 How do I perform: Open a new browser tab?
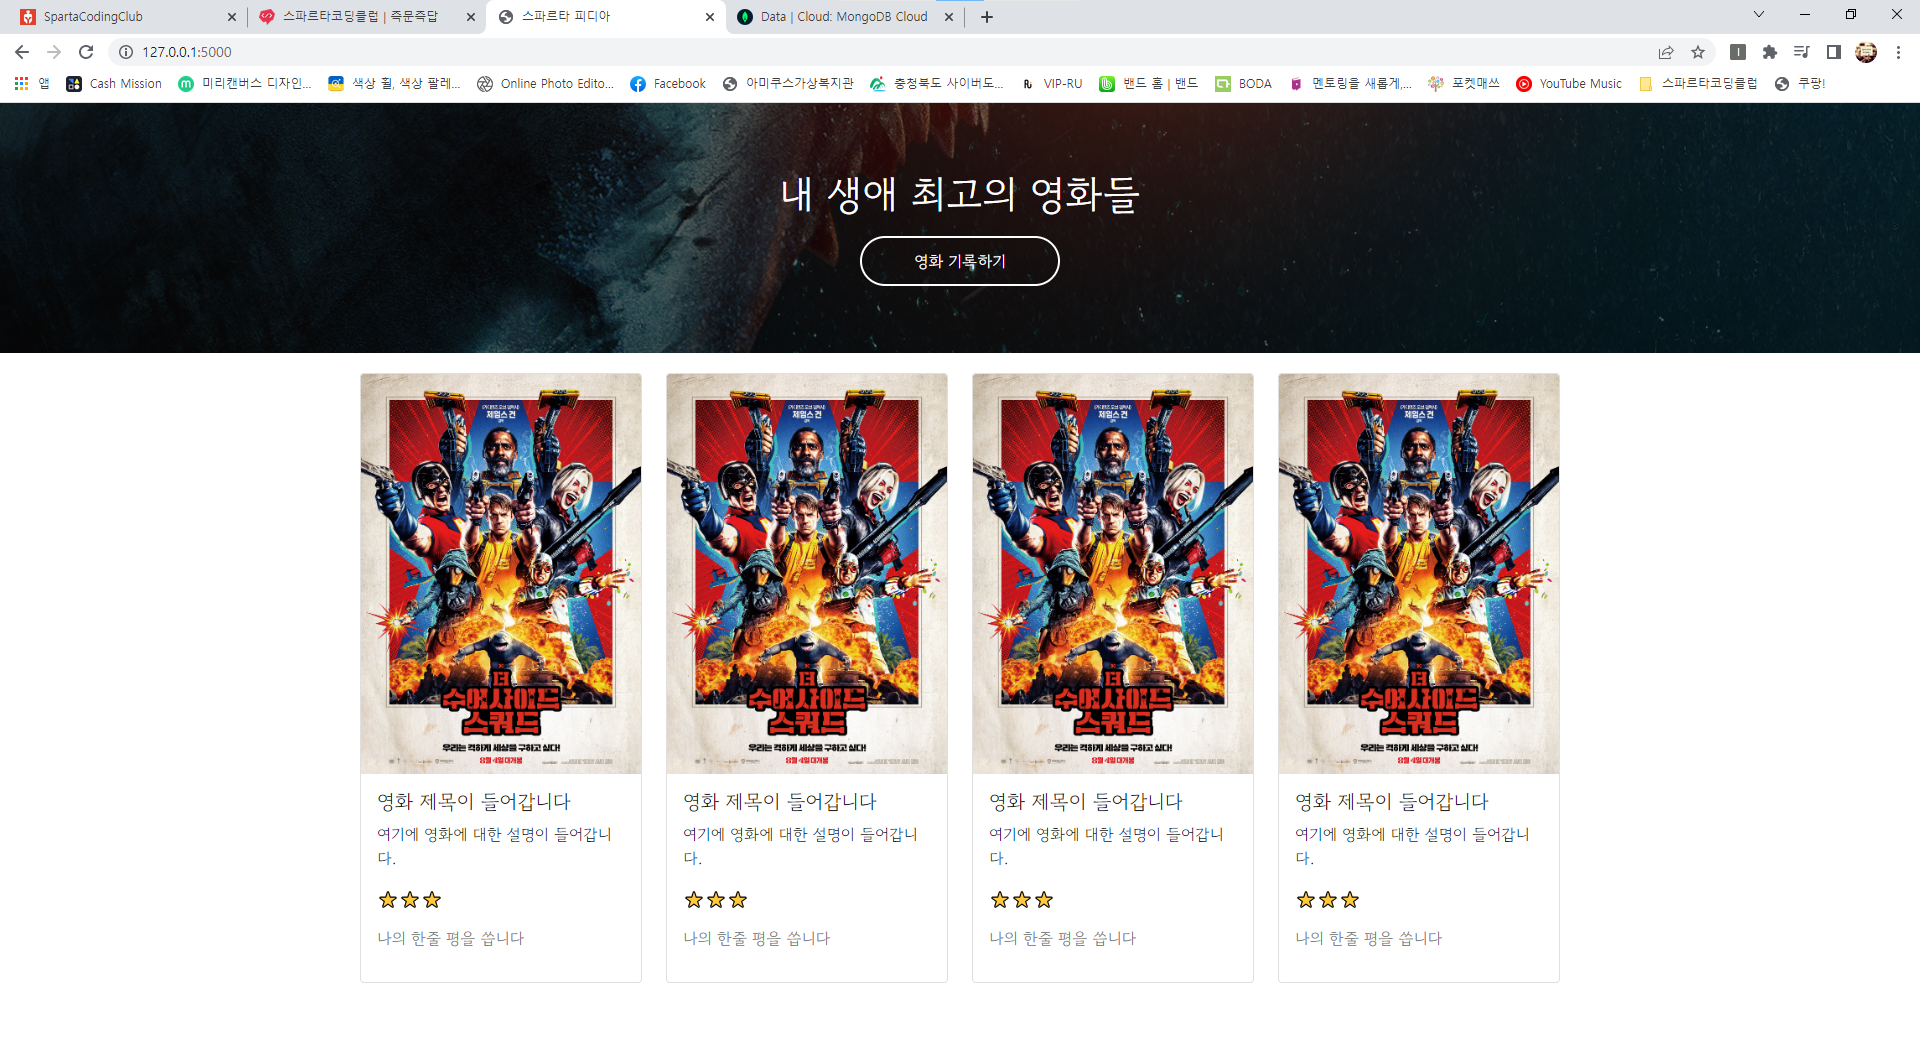tap(987, 17)
